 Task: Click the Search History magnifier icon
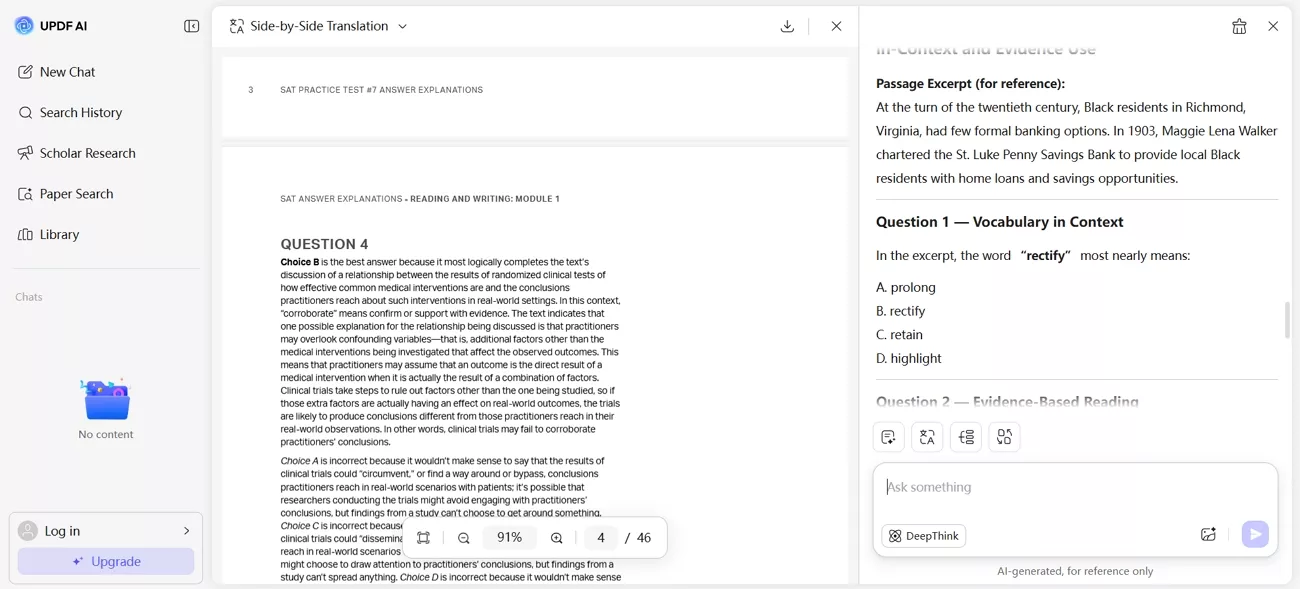click(x=26, y=113)
